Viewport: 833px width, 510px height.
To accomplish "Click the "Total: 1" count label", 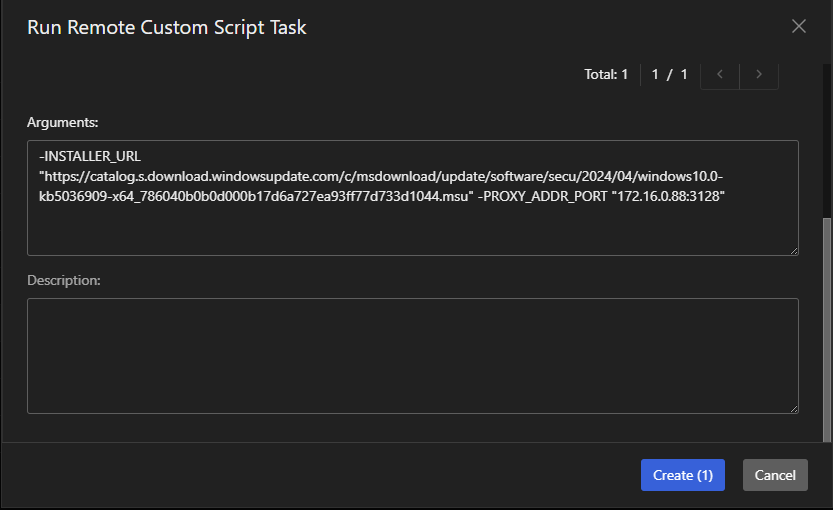I will (x=606, y=74).
